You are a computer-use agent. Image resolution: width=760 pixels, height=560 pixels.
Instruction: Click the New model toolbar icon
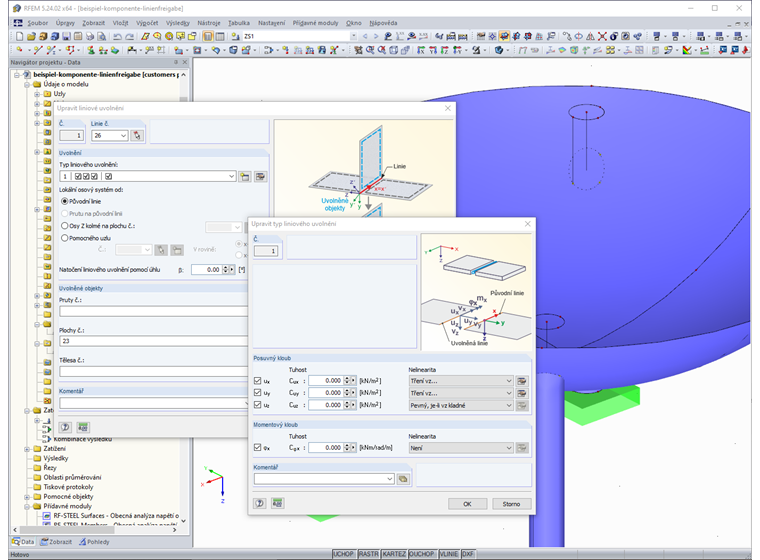[x=19, y=36]
